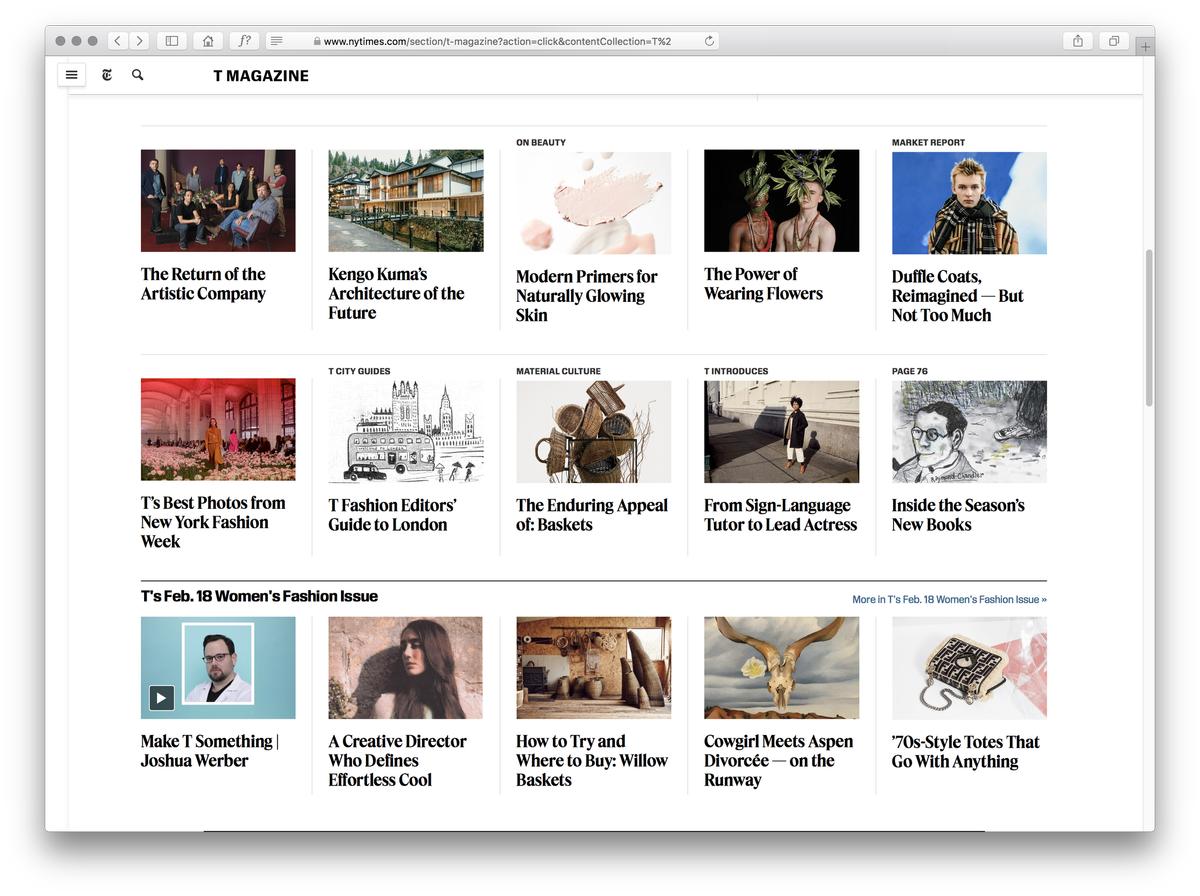Click the duffle coat model thumbnail
Screen dimensions: 1200x896
point(969,203)
